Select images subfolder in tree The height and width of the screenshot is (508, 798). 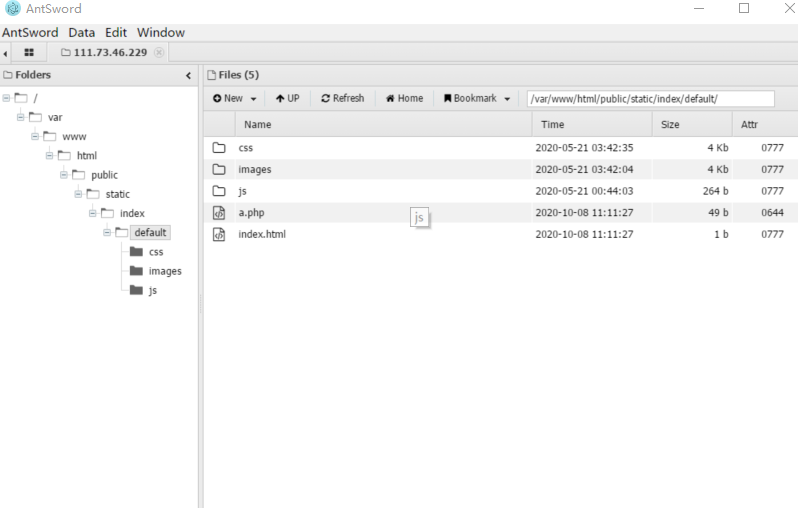(x=165, y=271)
